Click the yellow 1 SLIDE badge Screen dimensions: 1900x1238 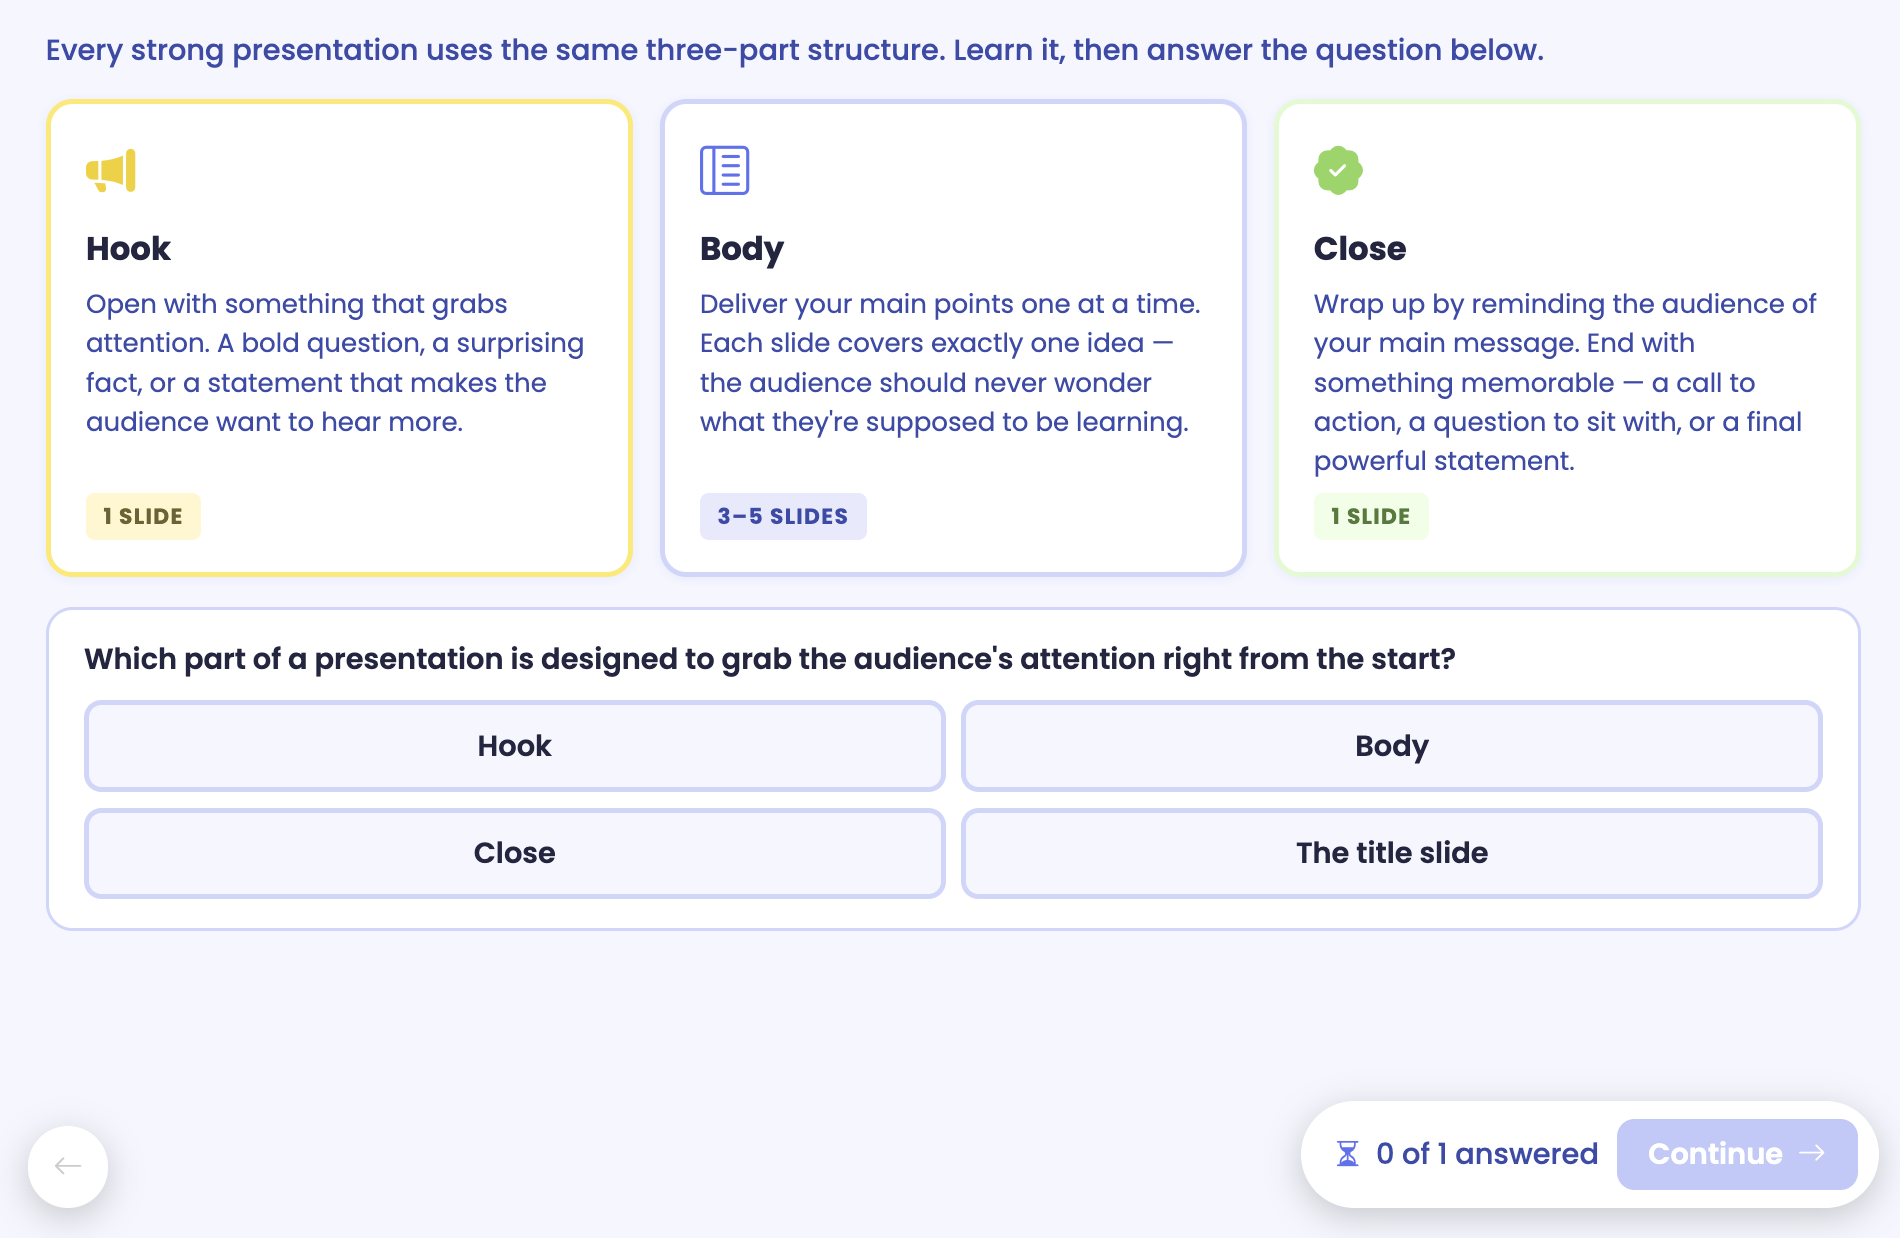143,516
